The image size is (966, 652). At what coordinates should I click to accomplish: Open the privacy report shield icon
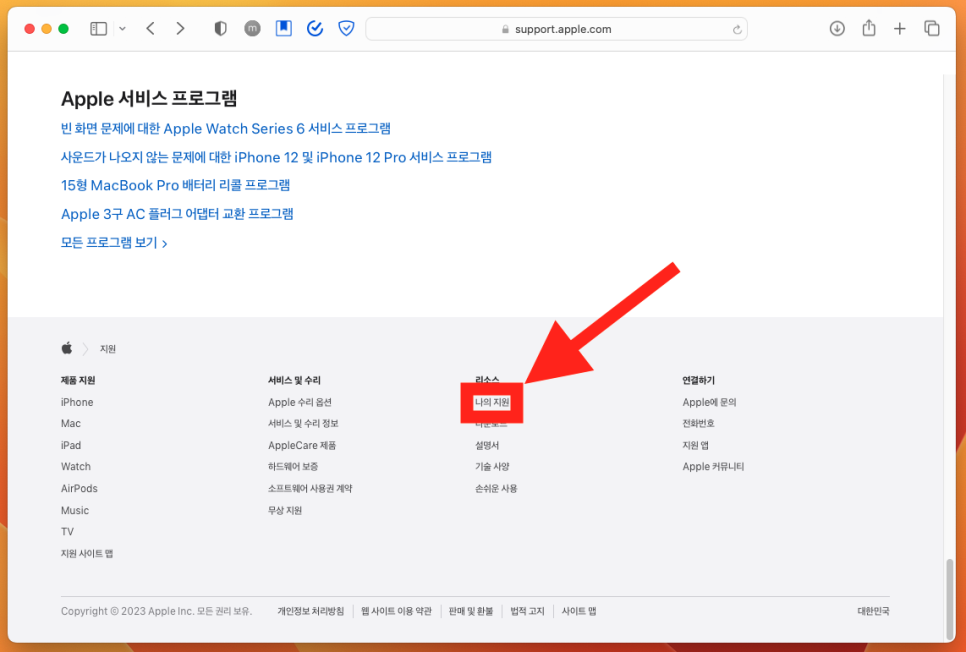pyautogui.click(x=221, y=28)
